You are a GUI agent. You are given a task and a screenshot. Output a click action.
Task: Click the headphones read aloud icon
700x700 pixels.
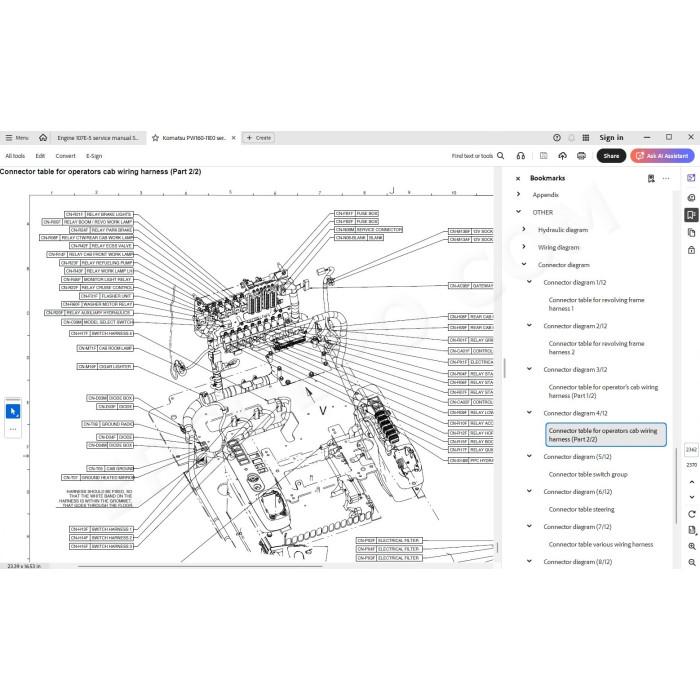521,155
